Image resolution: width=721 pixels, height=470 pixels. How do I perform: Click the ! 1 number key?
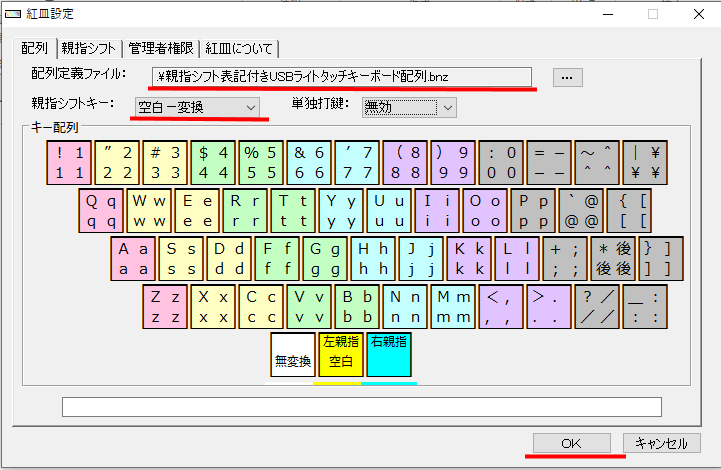pos(69,162)
